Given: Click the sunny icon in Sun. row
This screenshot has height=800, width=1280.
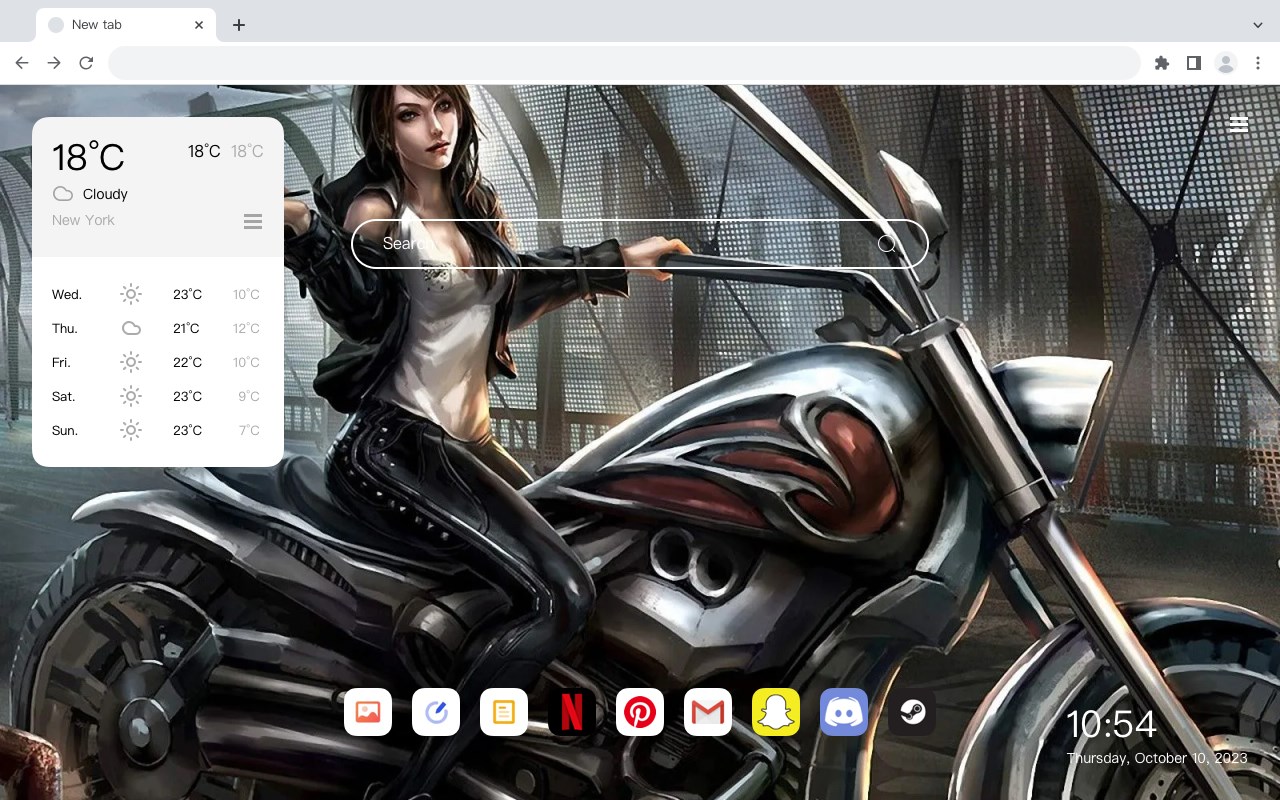Looking at the screenshot, I should coord(131,430).
